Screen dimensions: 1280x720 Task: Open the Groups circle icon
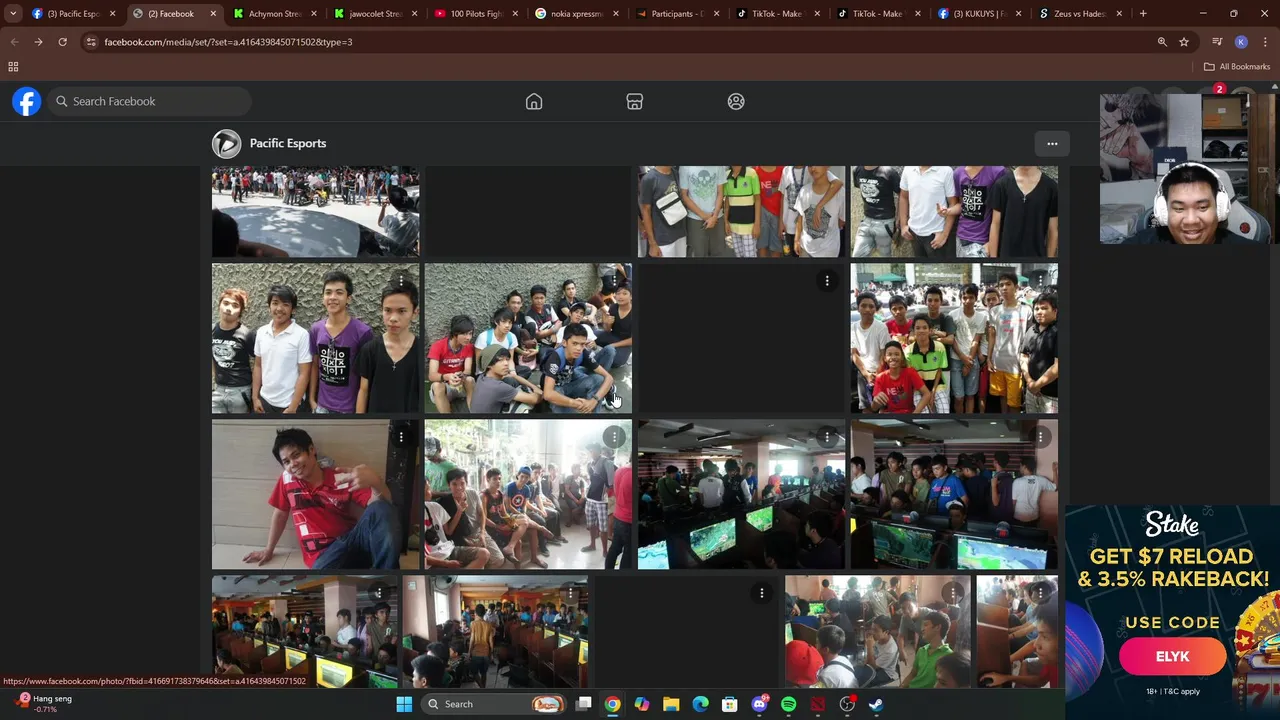pyautogui.click(x=736, y=102)
